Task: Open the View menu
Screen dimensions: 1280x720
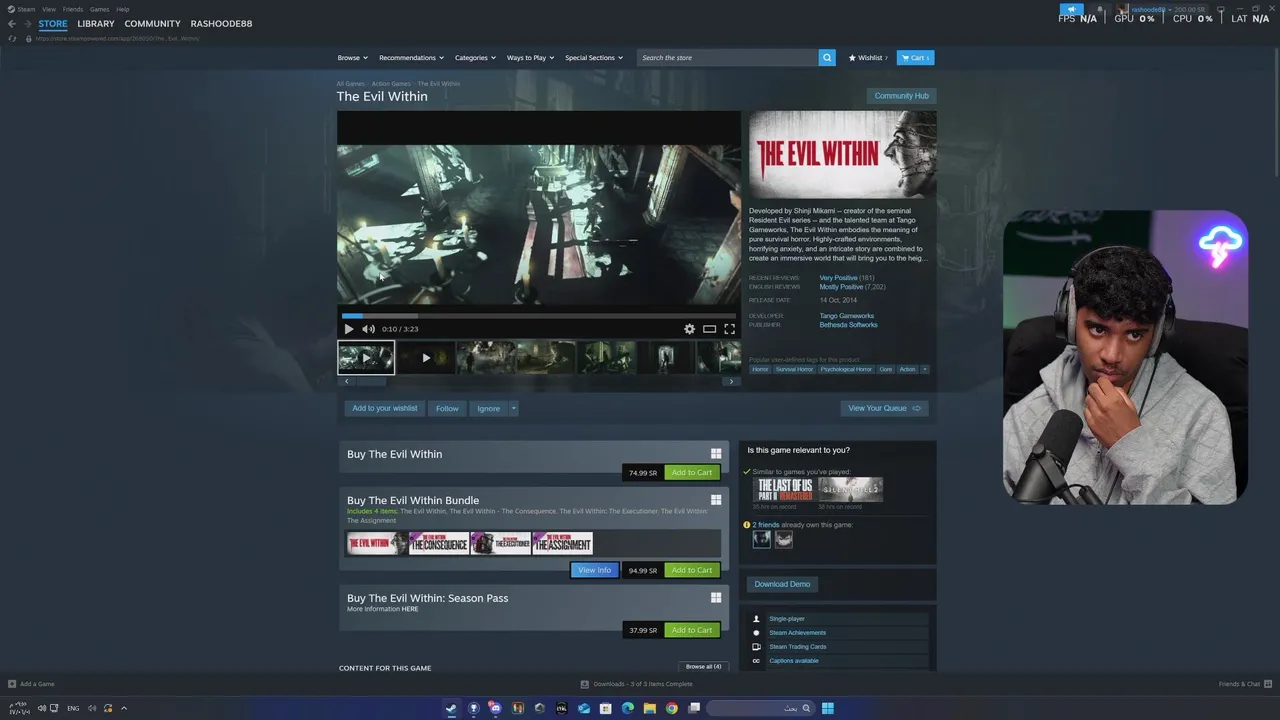Action: point(48,9)
